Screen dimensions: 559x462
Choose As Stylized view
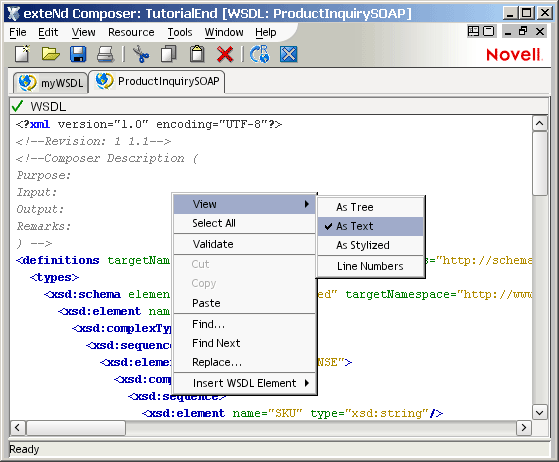point(370,245)
